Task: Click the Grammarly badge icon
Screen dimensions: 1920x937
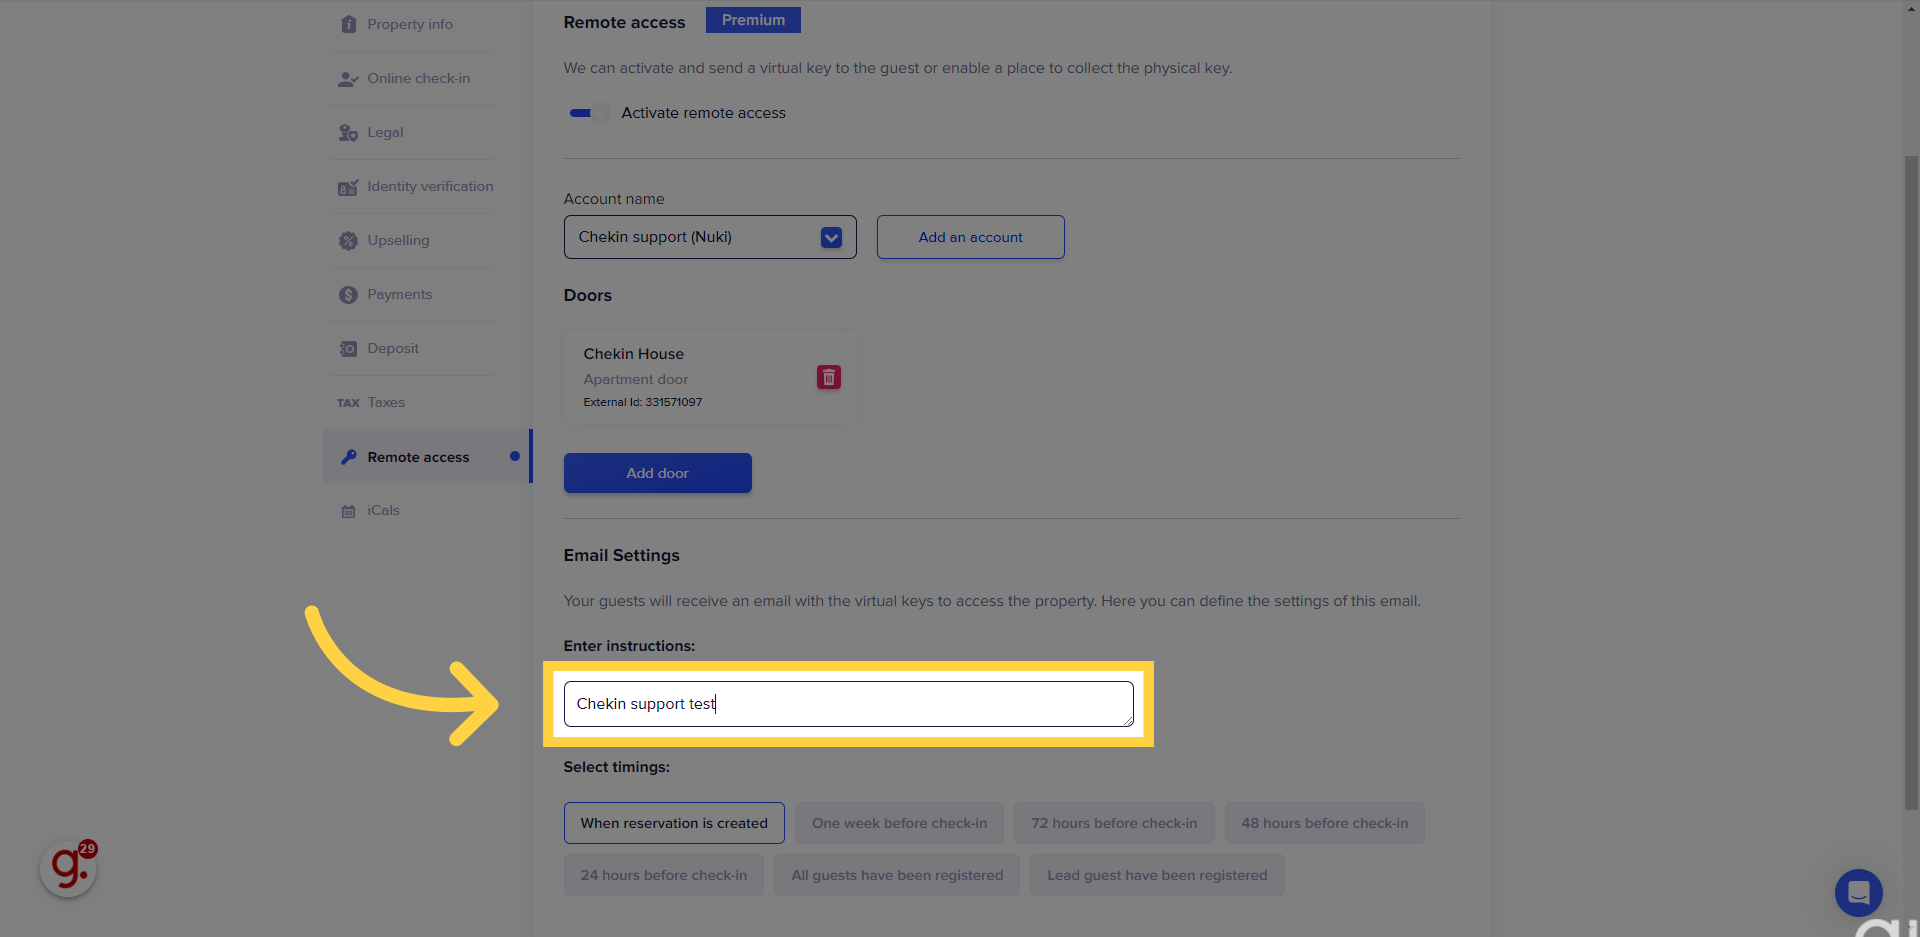Action: click(69, 868)
